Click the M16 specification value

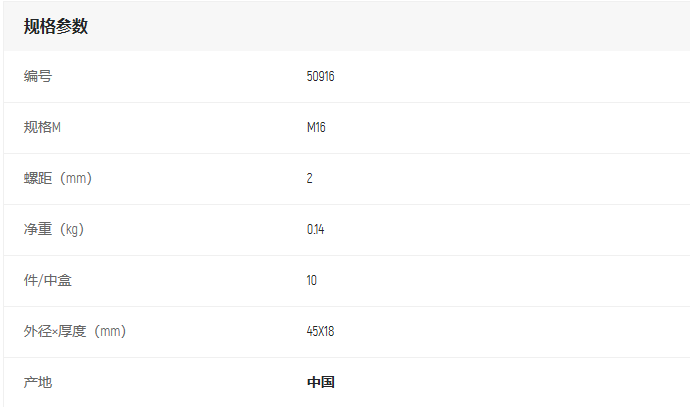pyautogui.click(x=316, y=127)
